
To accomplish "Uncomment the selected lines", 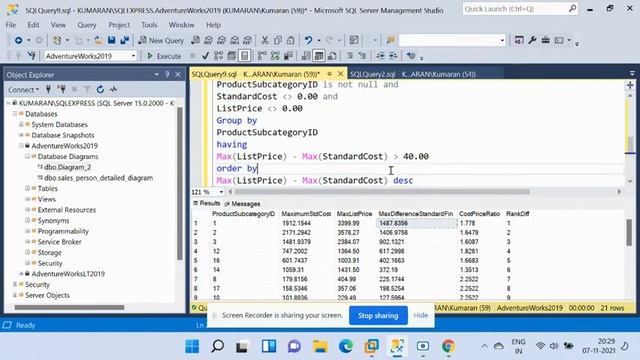I will pos(362,56).
